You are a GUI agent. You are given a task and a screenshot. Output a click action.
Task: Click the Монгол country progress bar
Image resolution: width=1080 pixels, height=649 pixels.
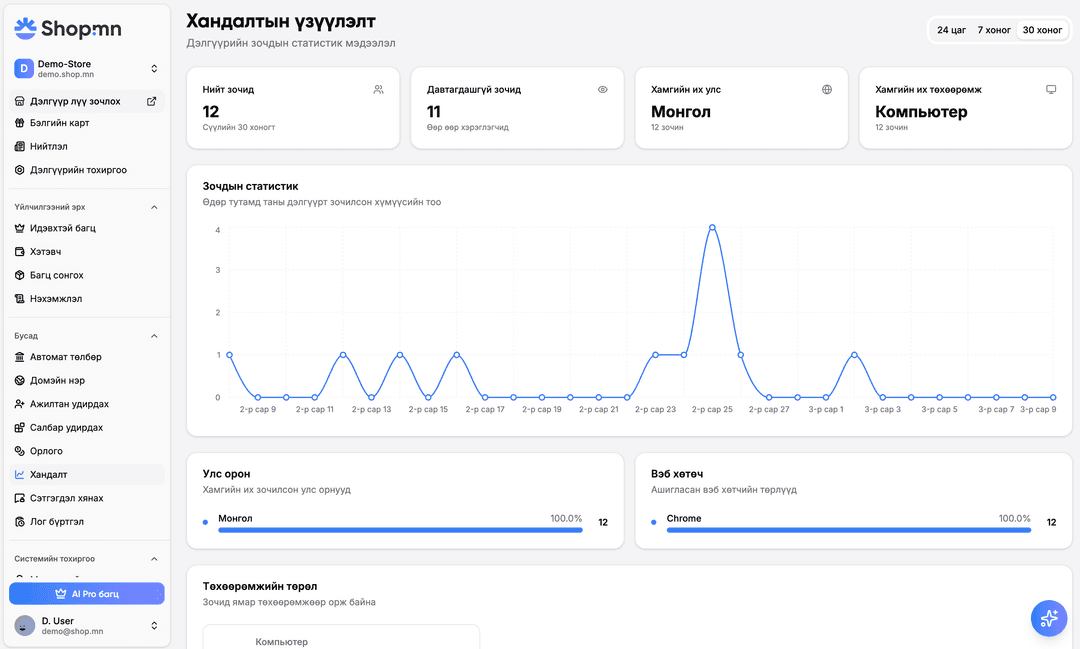coord(400,530)
